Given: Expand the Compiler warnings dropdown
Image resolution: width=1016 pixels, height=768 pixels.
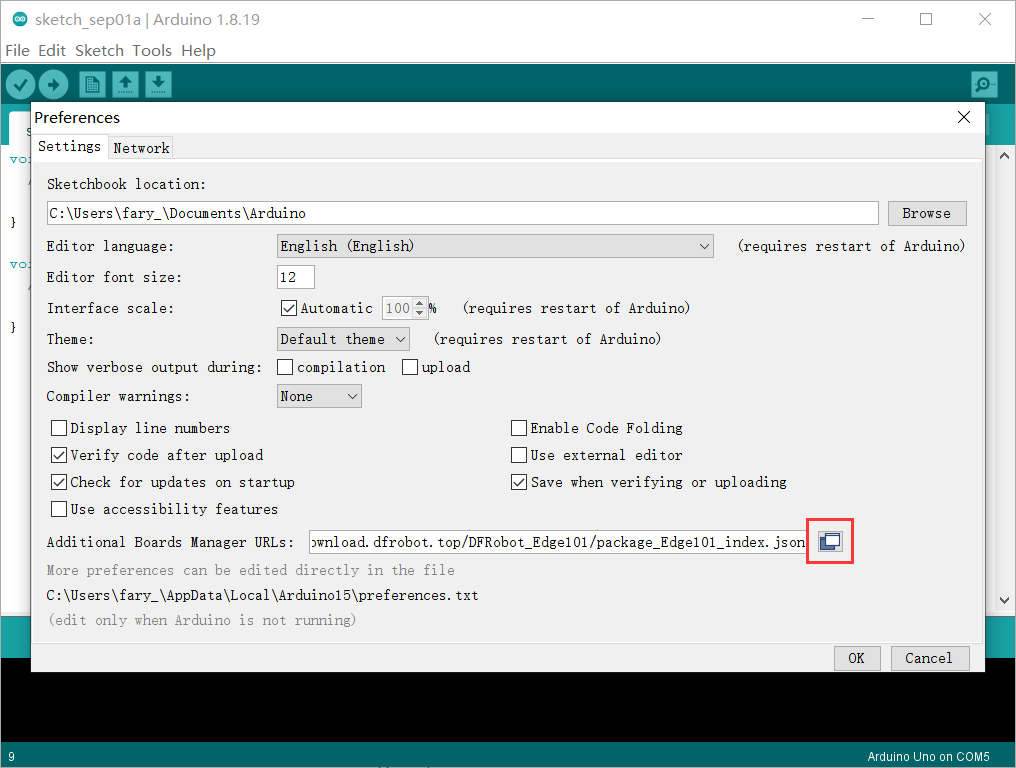Looking at the screenshot, I should pos(319,396).
